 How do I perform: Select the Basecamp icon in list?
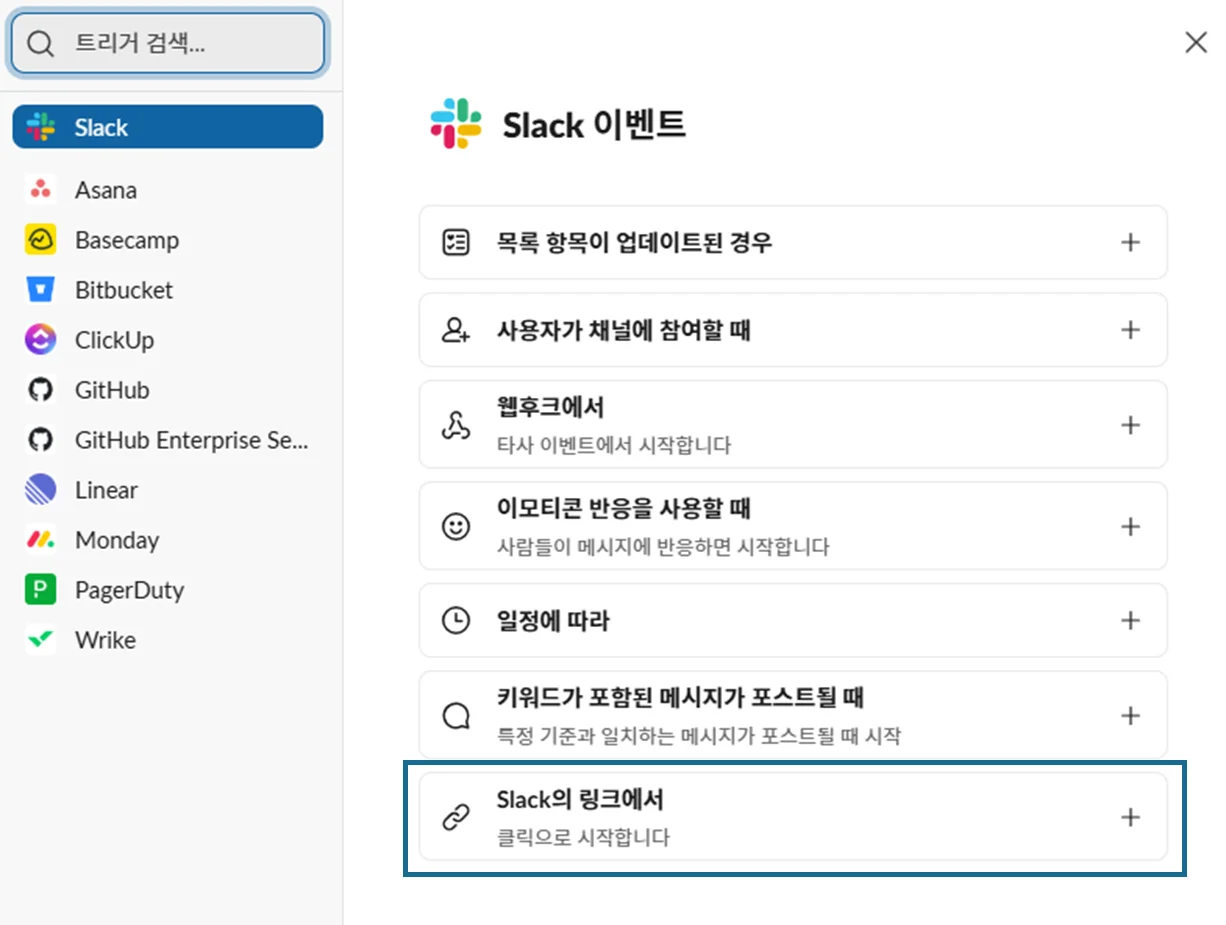40,240
